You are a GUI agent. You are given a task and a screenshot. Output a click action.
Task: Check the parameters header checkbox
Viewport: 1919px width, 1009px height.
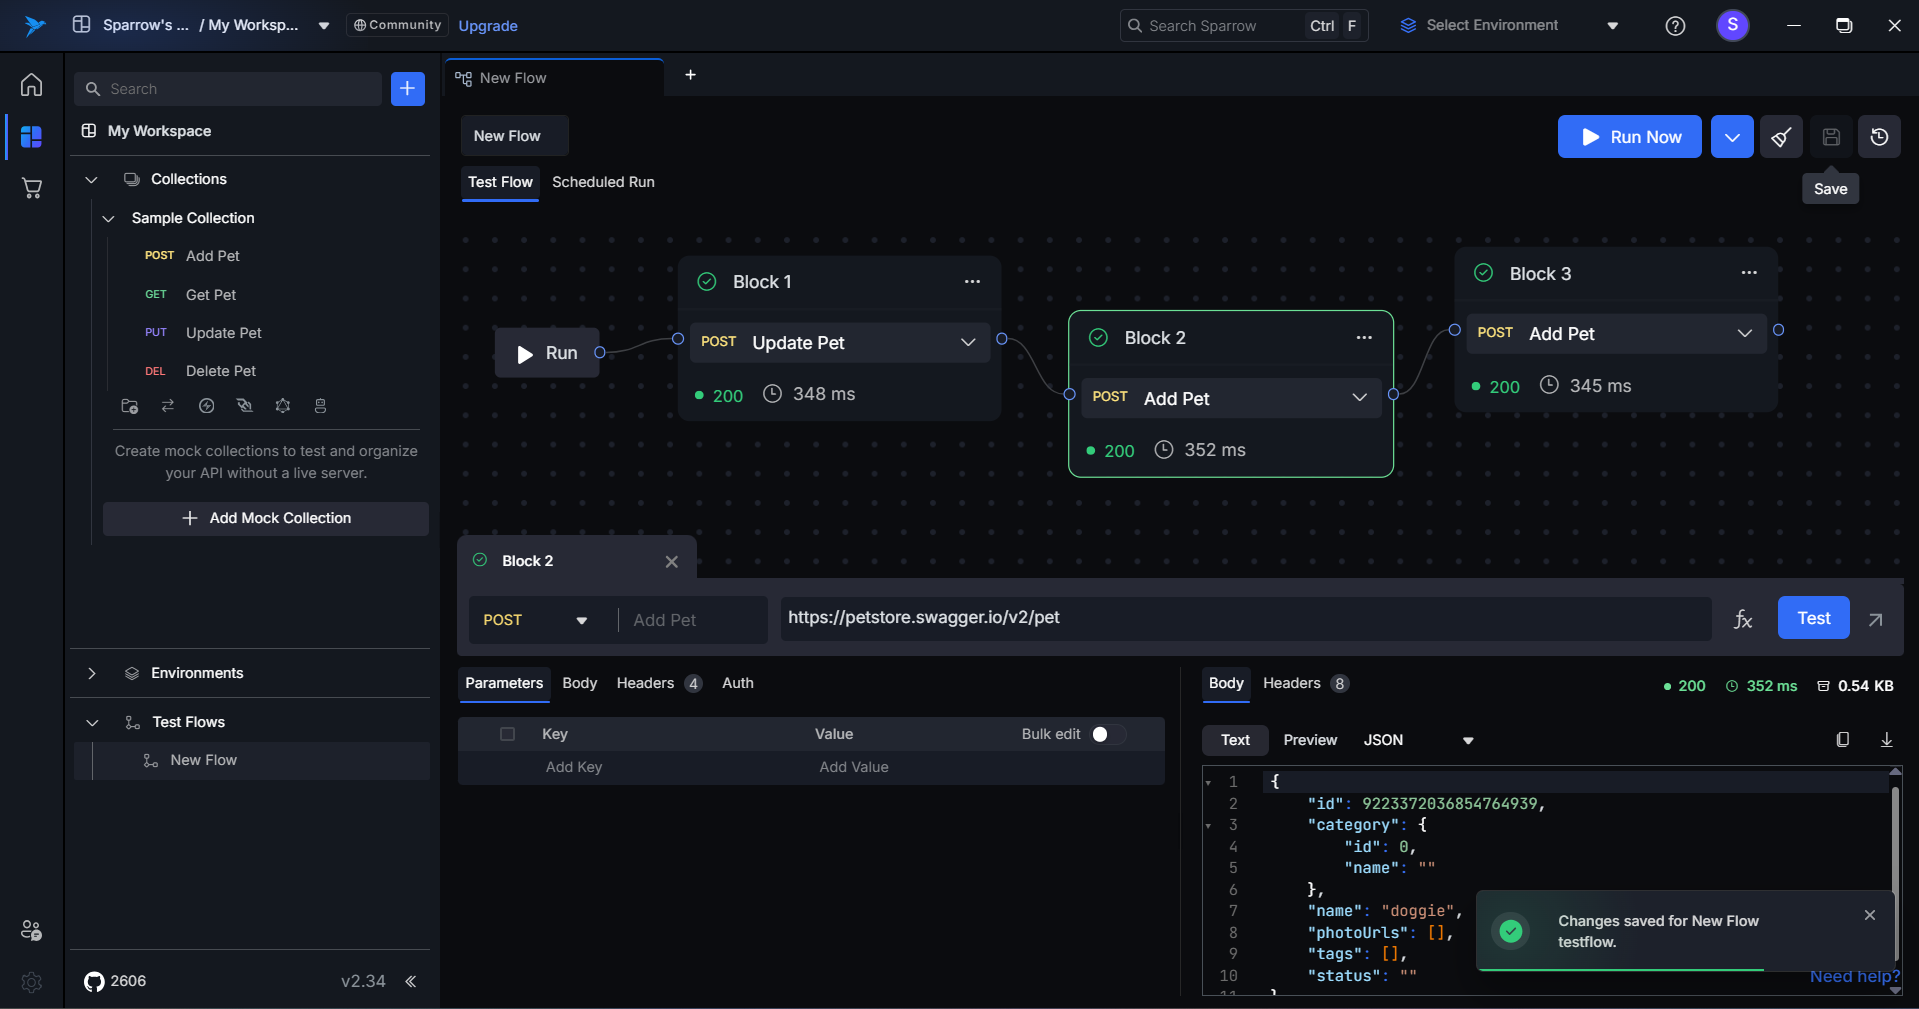click(x=507, y=734)
